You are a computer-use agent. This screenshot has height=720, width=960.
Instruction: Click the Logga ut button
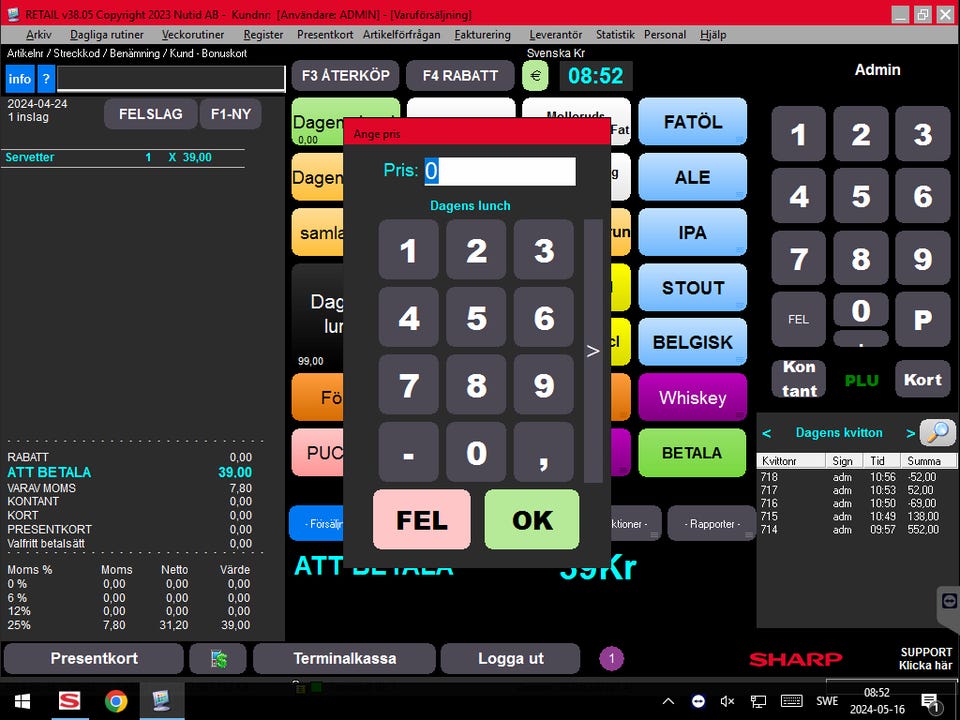510,659
